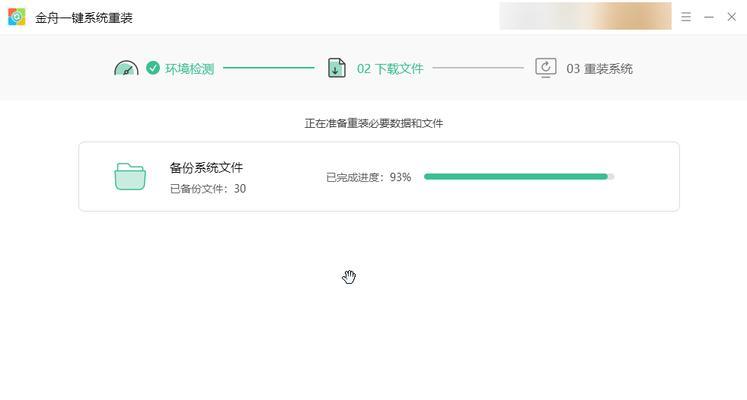Select the 03 重装系统 step
The image size is (747, 400).
point(599,69)
